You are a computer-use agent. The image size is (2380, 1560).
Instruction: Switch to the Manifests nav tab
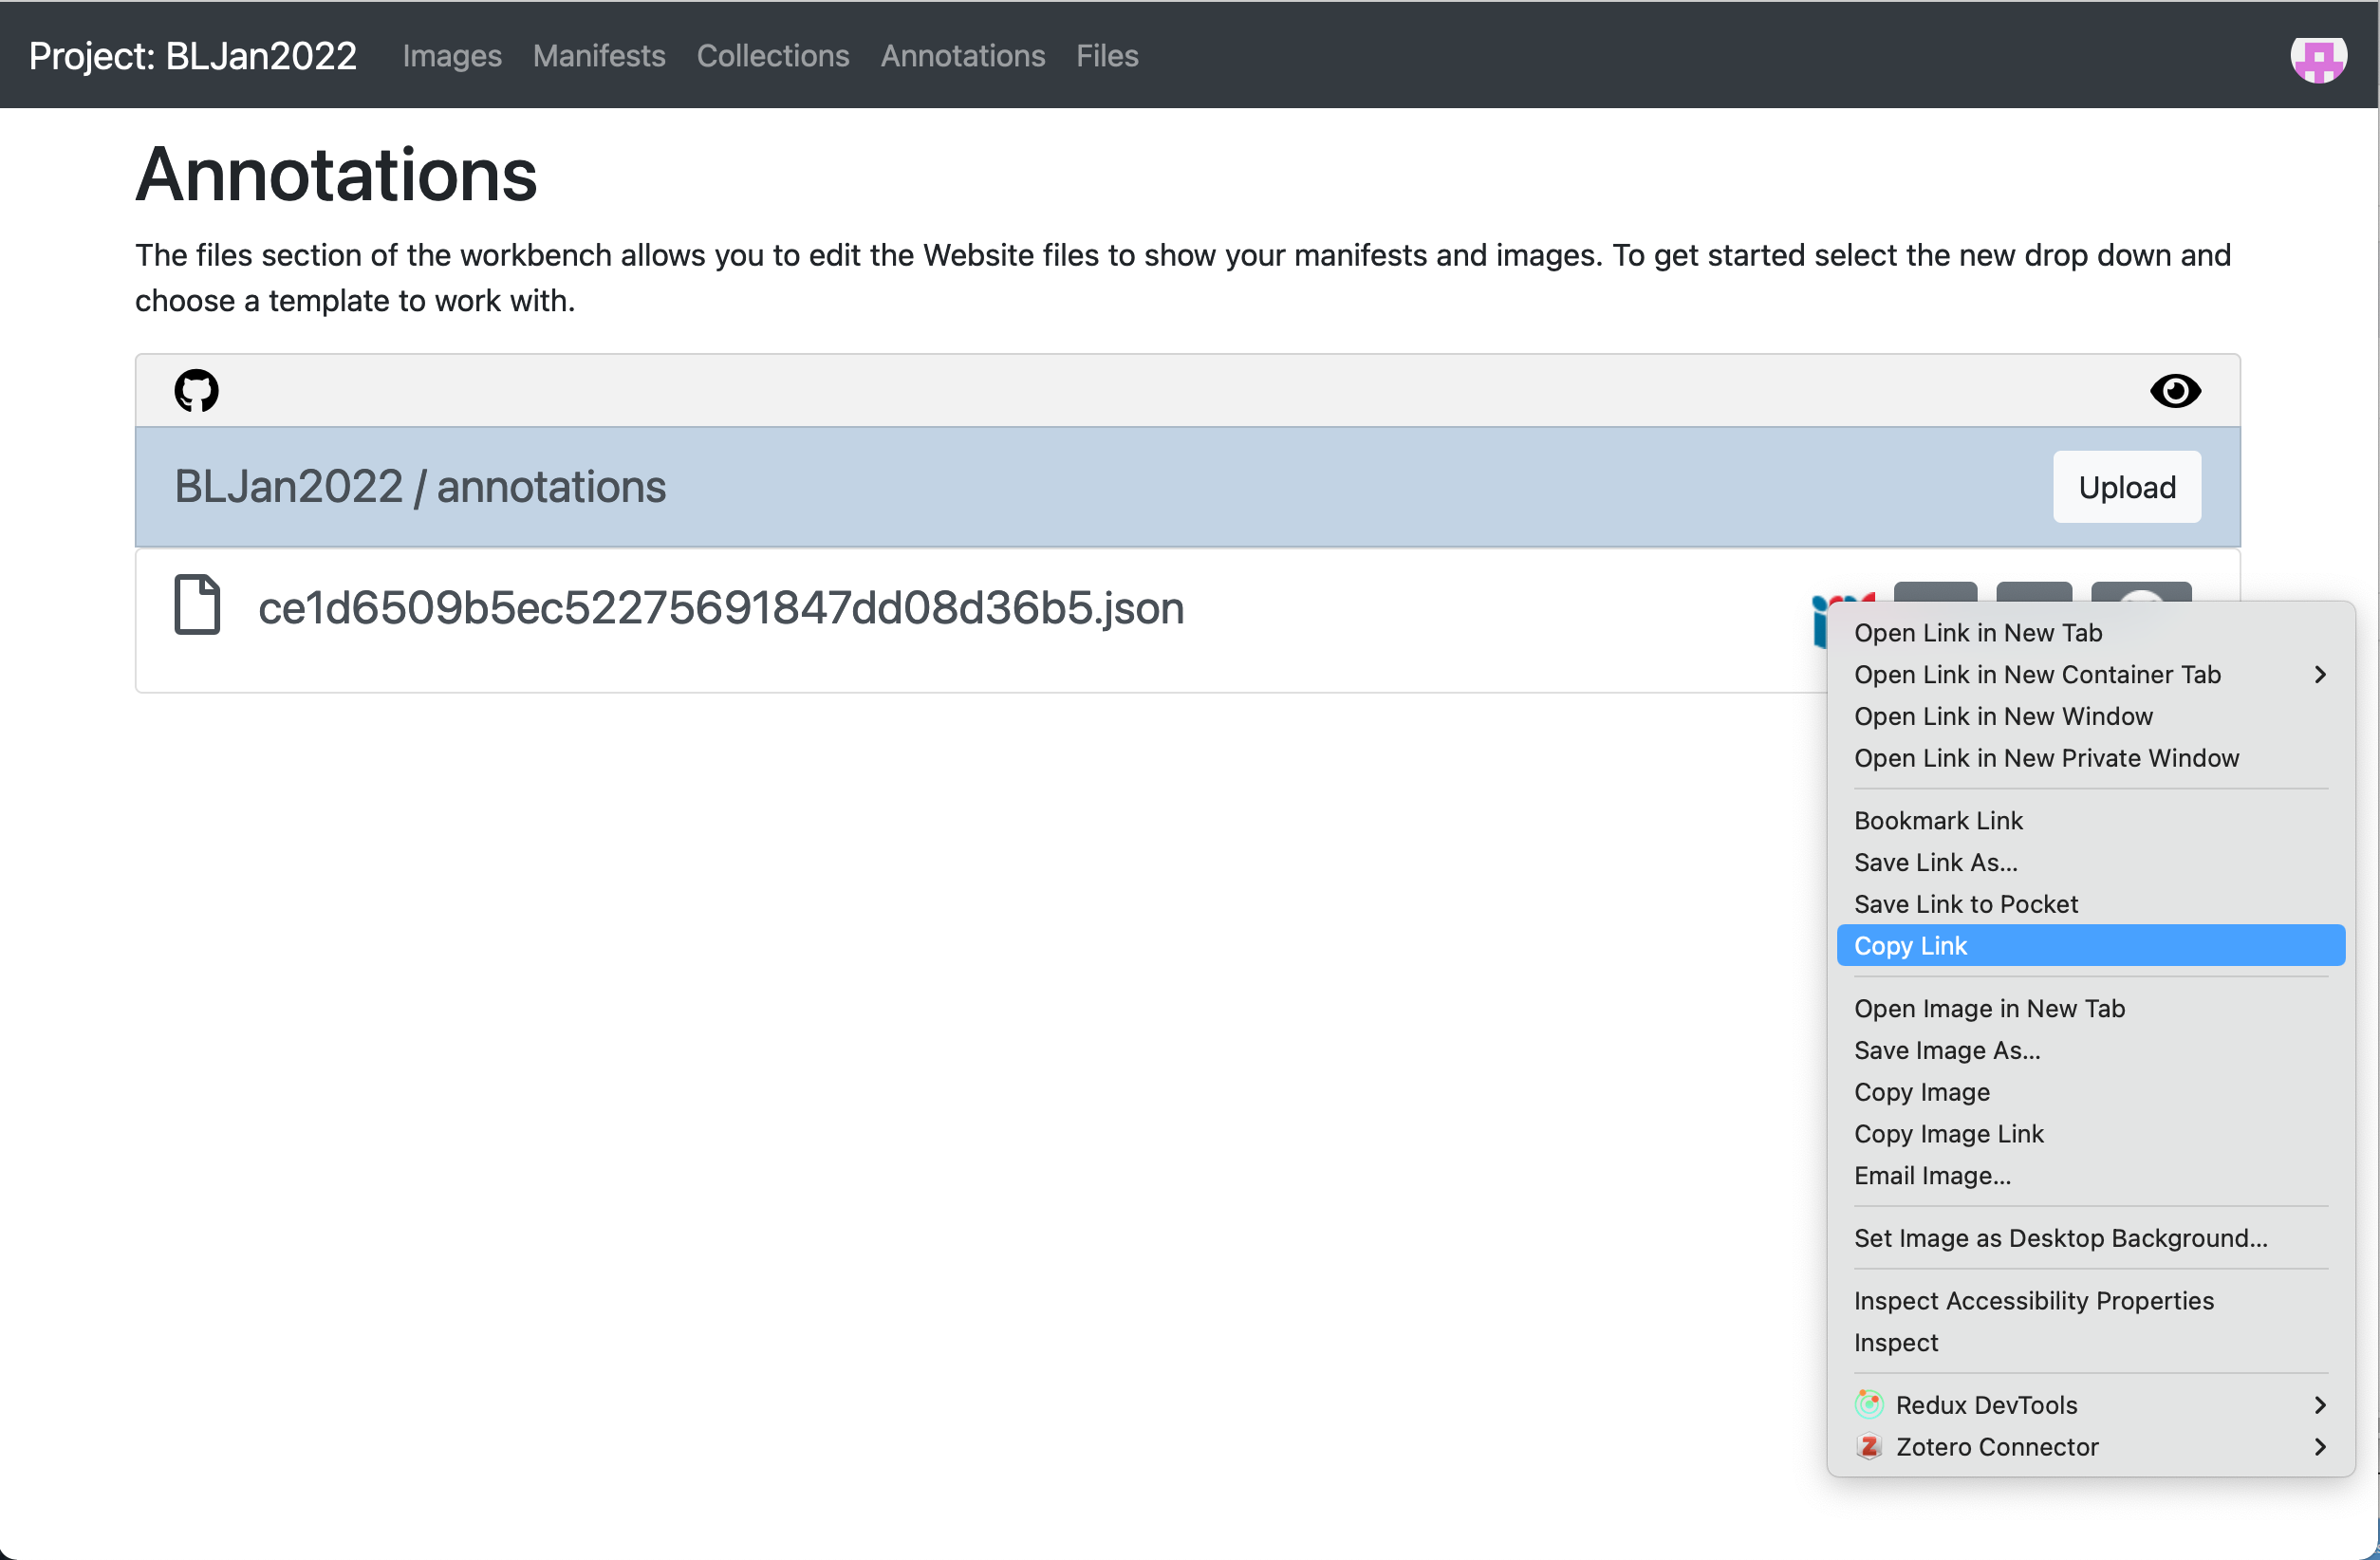598,56
